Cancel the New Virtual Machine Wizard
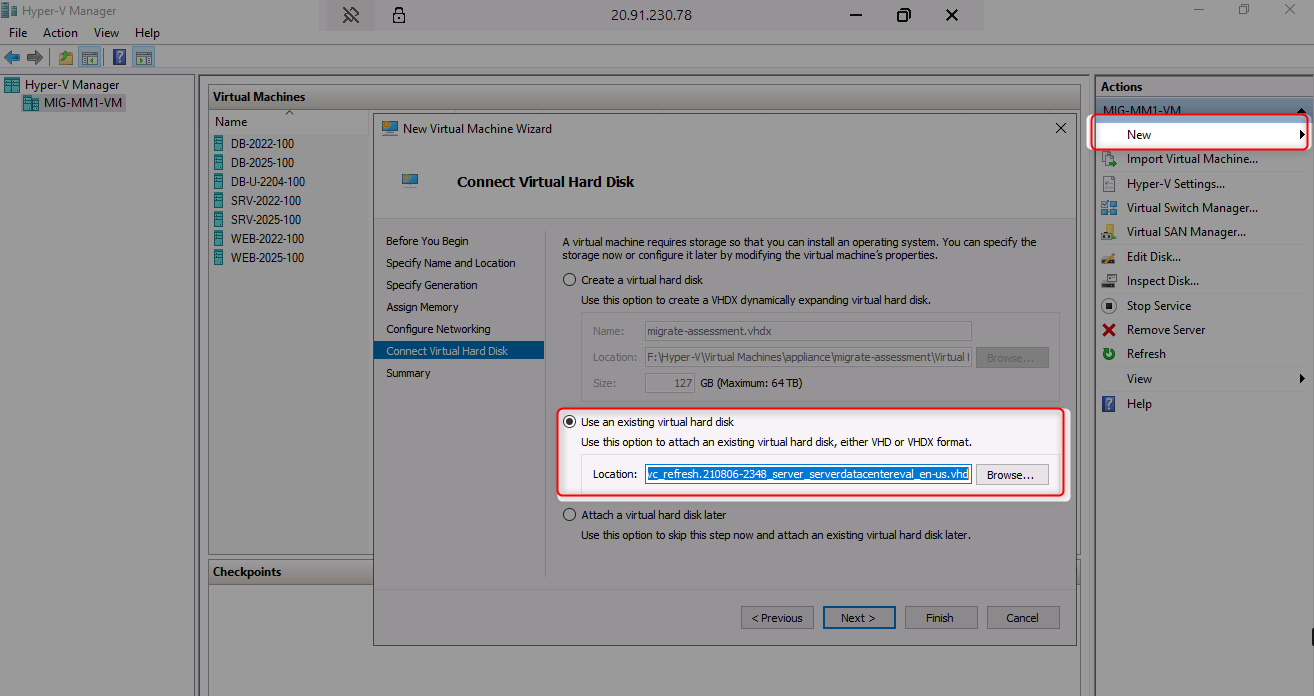 (x=1022, y=618)
